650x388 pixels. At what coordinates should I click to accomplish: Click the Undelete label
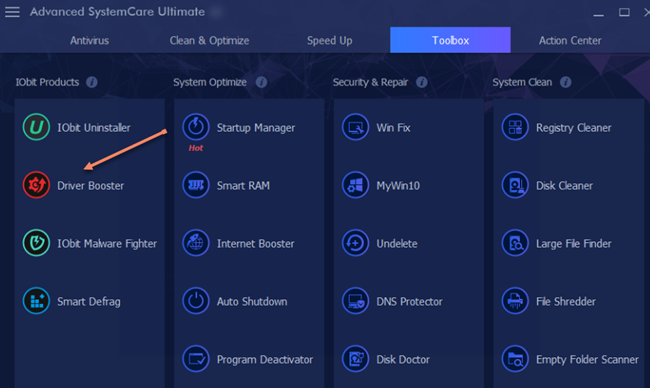pos(397,243)
